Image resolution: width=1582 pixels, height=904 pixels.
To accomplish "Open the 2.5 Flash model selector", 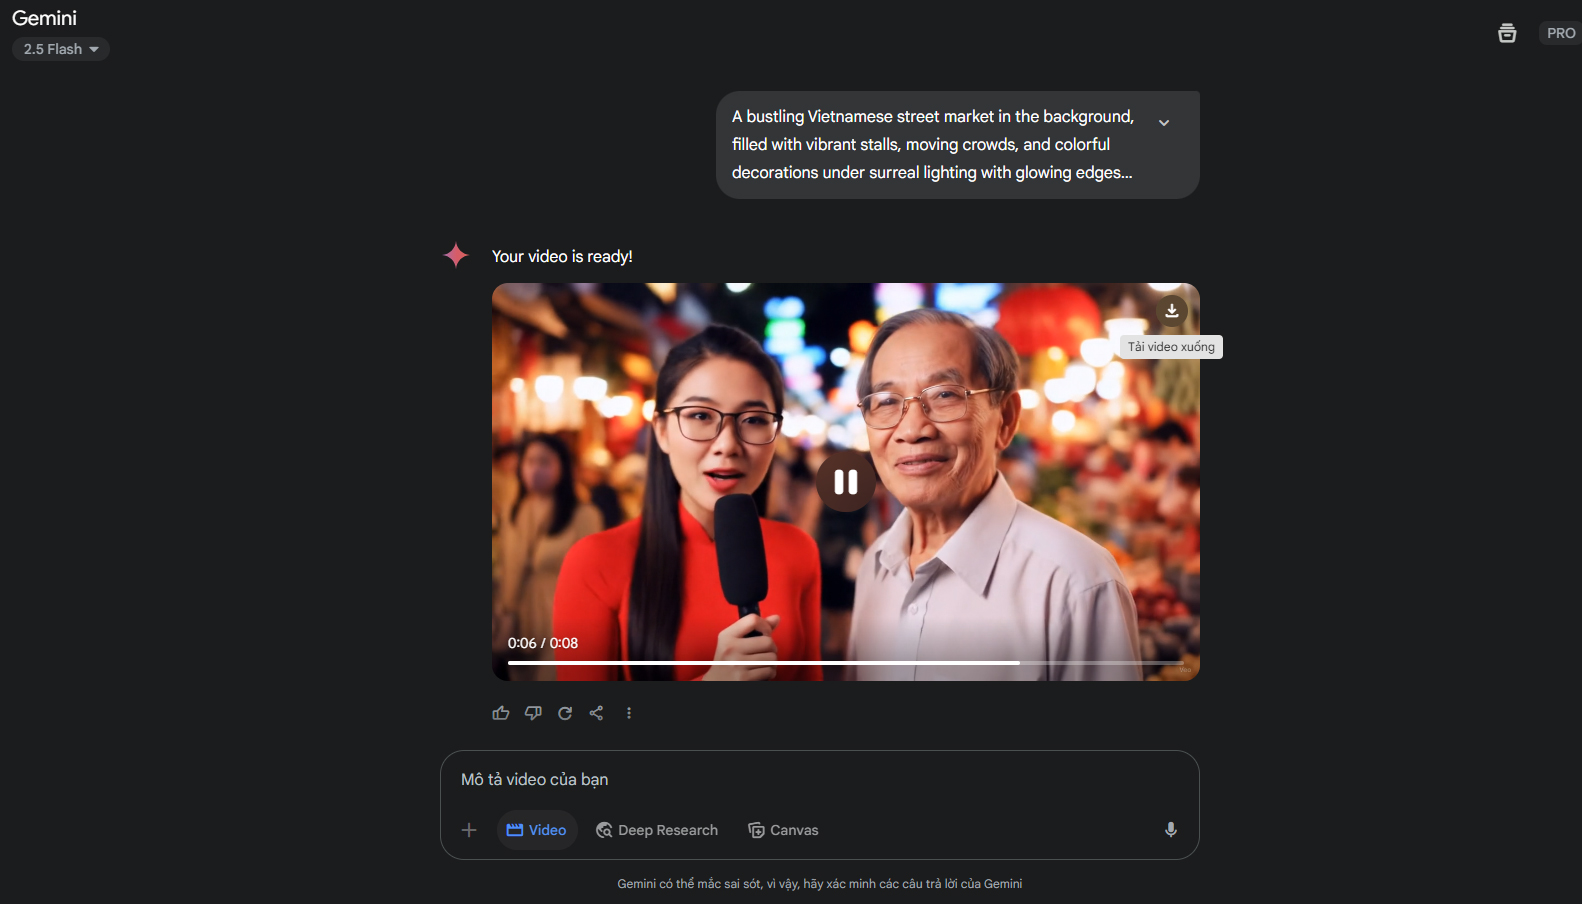I will pos(60,49).
